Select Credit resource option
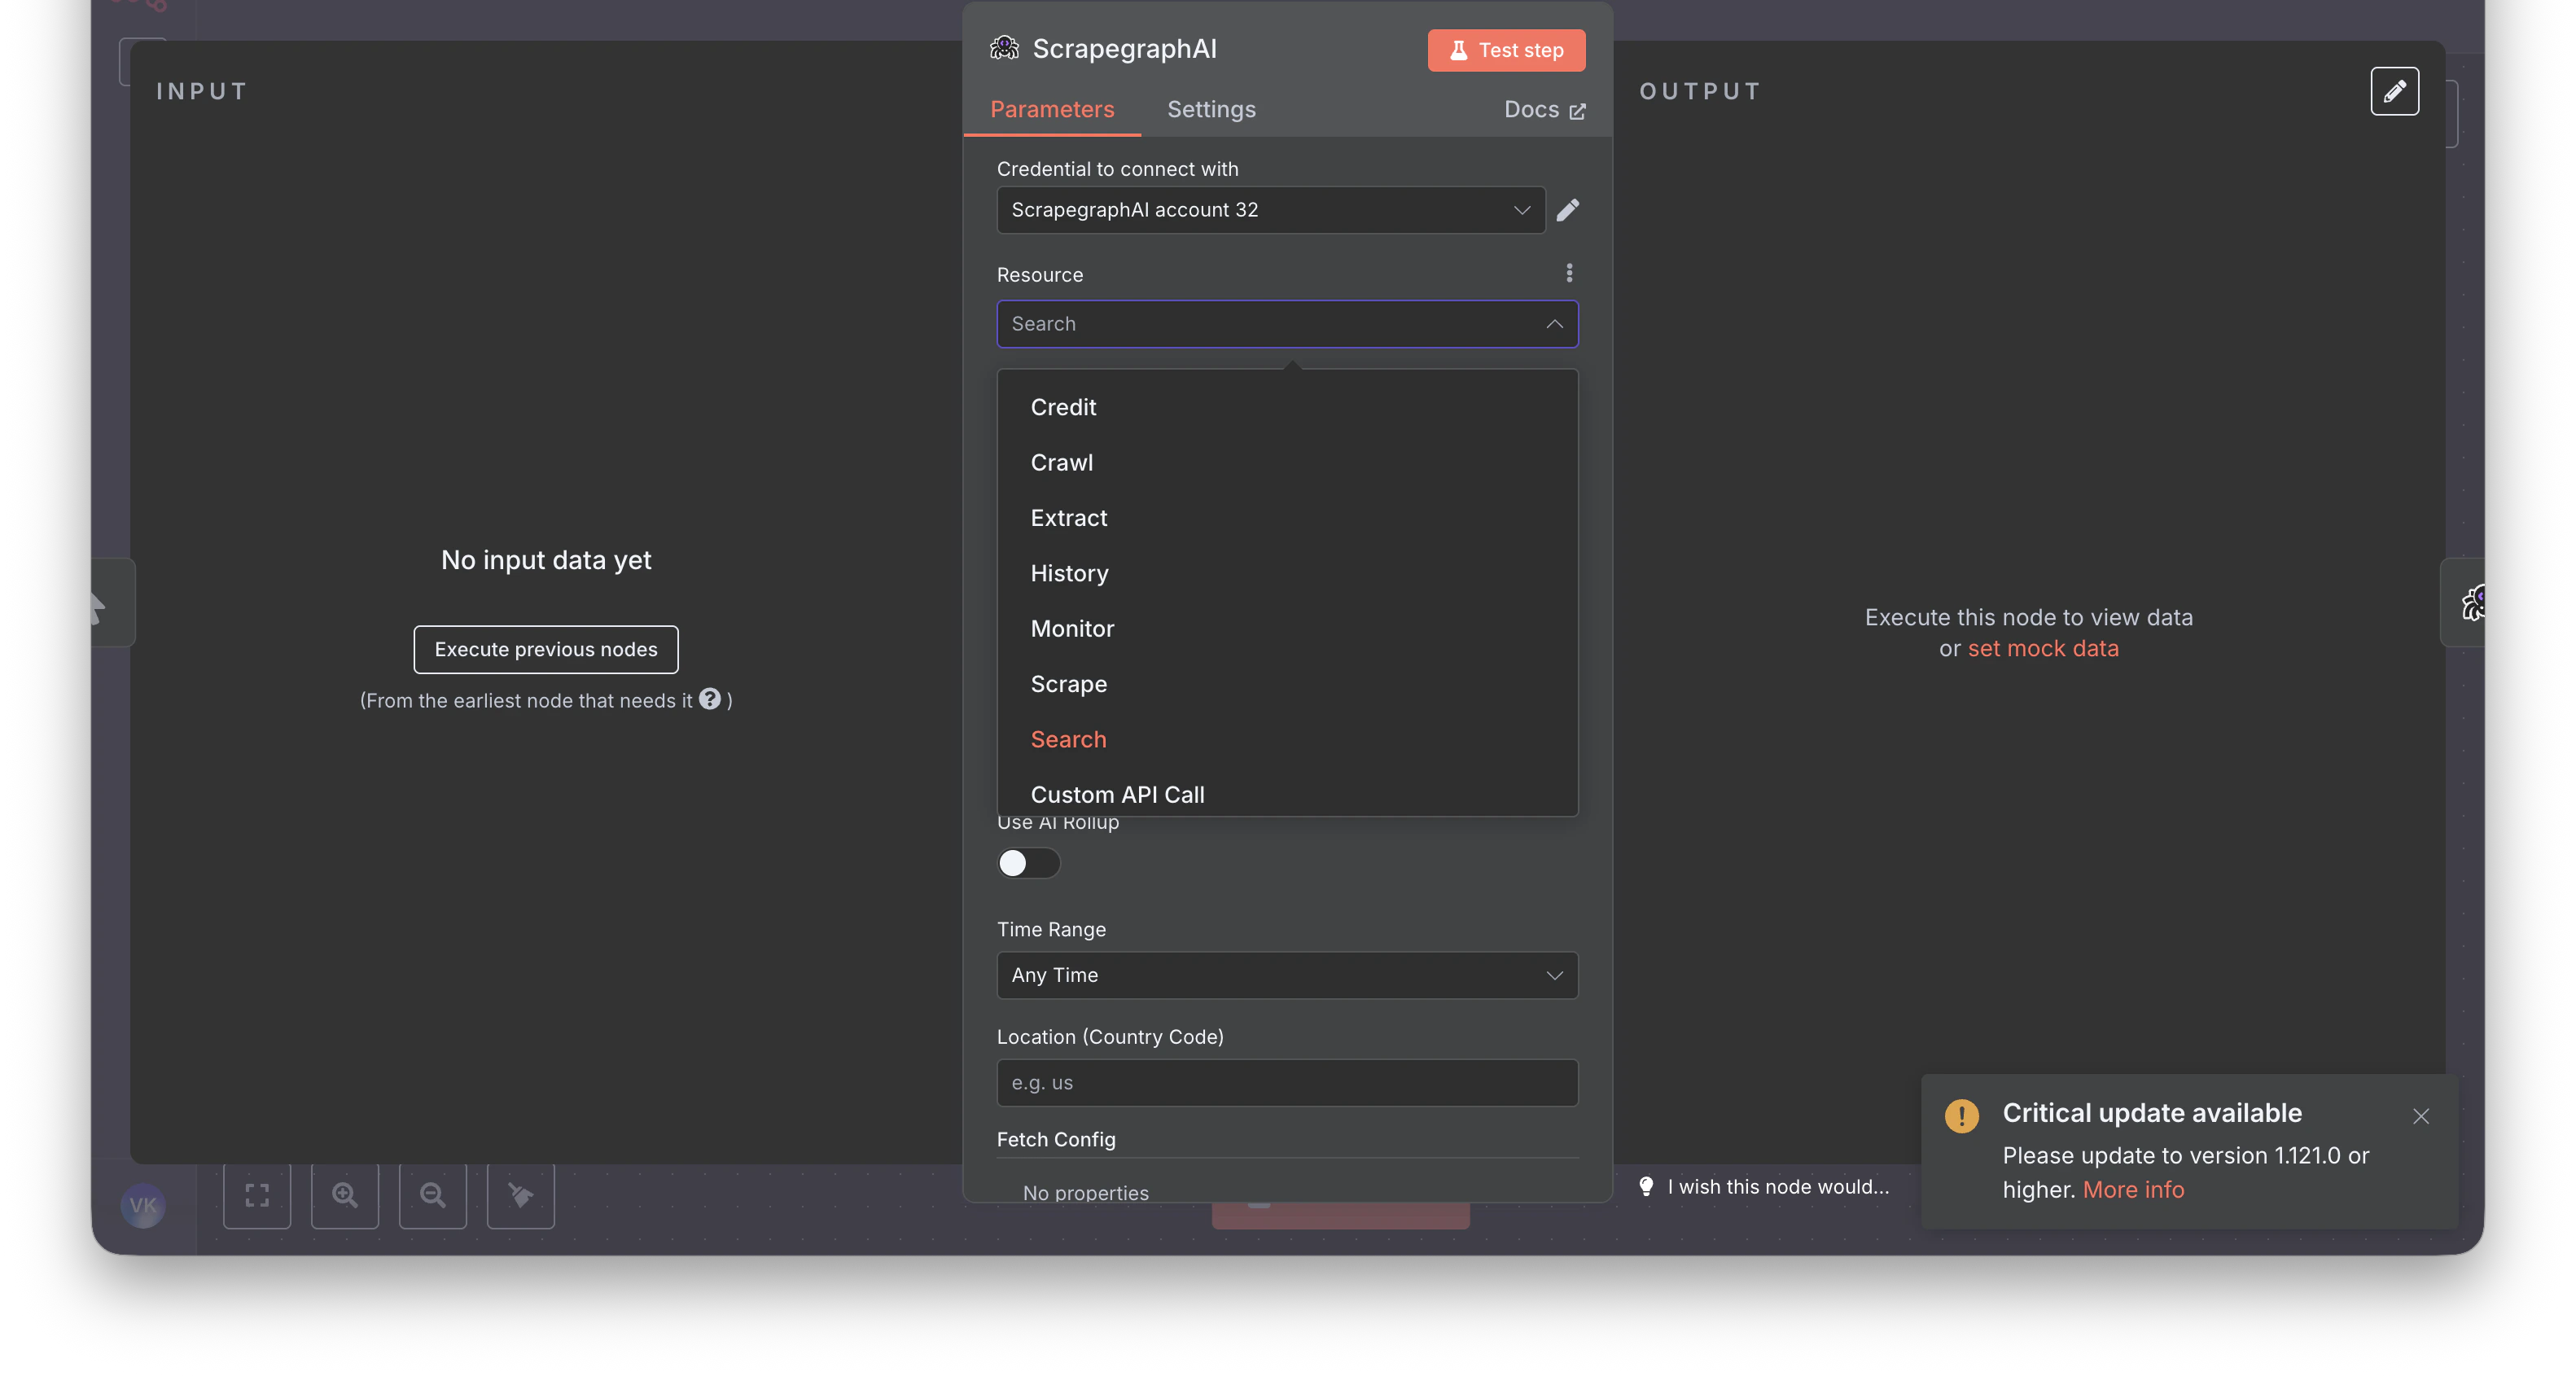The width and height of the screenshot is (2576, 1376). [1287, 407]
